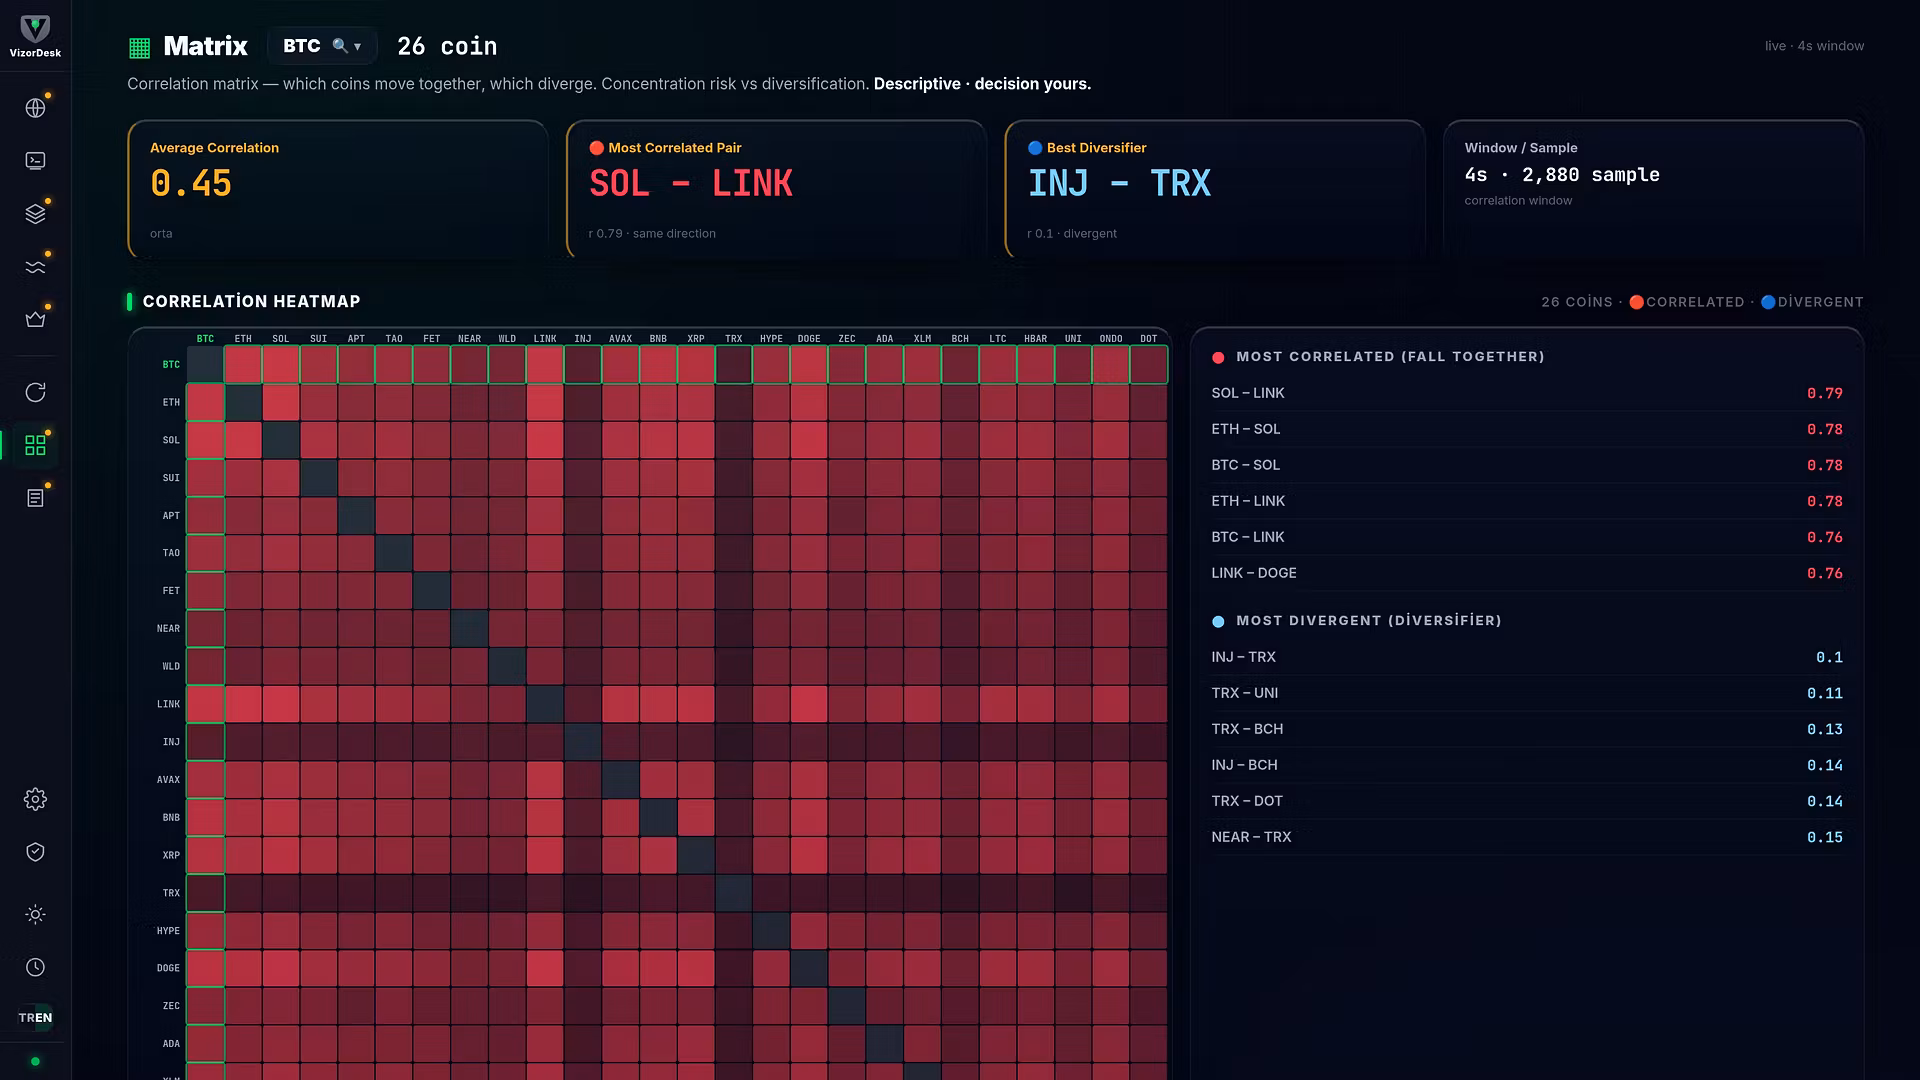
Task: Open the waves icon in sidebar
Action: point(35,267)
